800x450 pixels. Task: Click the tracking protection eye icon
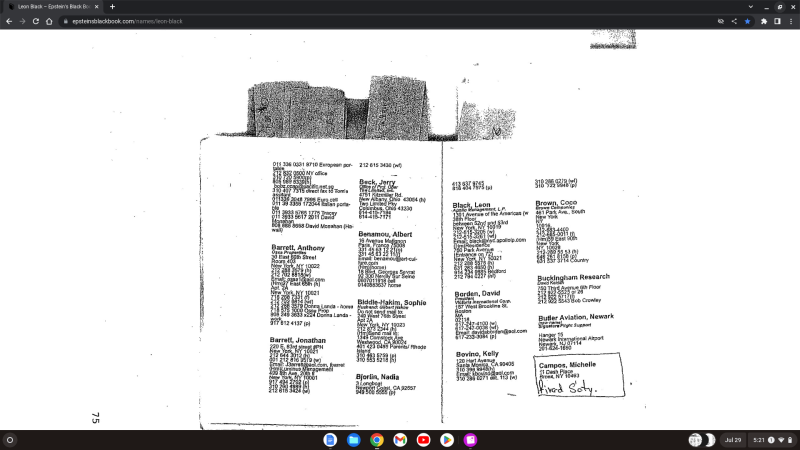pyautogui.click(x=721, y=21)
